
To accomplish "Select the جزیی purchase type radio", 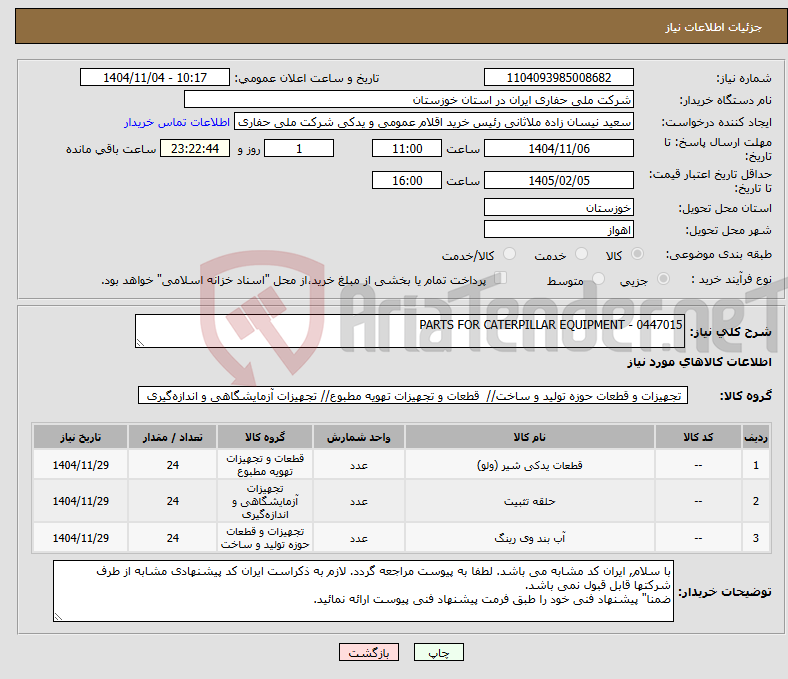I will pos(663,278).
